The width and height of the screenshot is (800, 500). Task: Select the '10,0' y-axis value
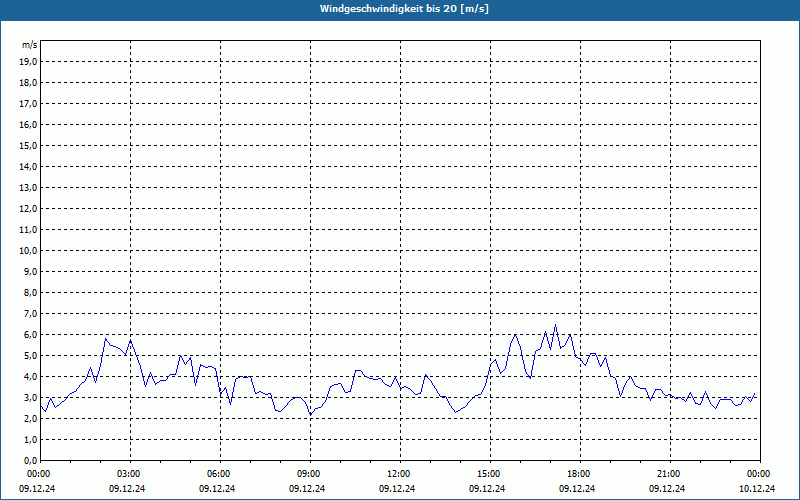[28, 251]
